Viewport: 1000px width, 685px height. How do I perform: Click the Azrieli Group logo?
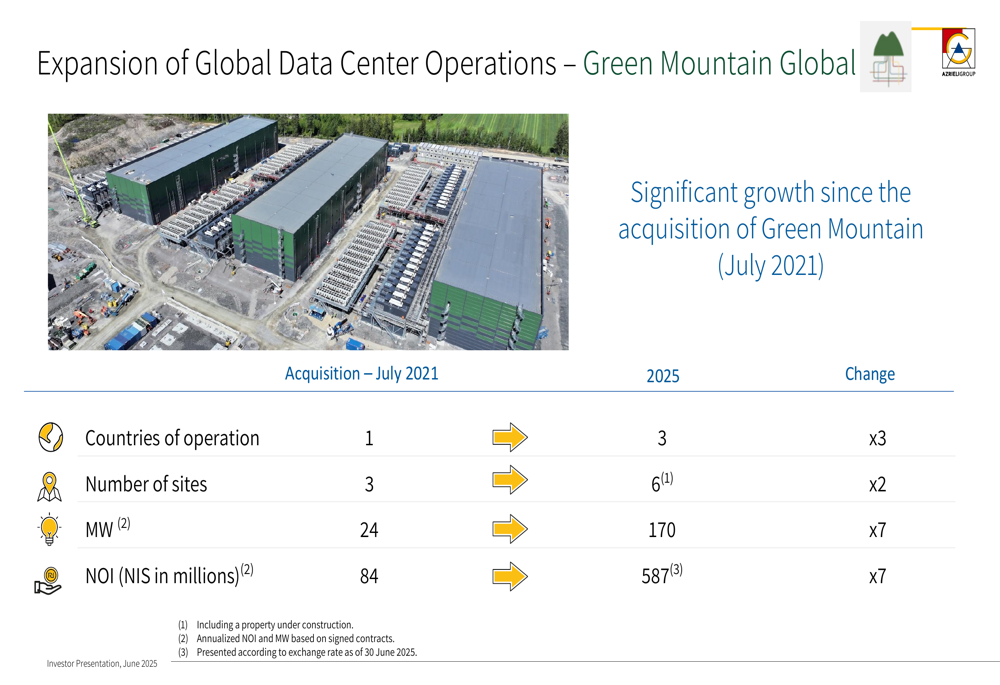pyautogui.click(x=958, y=52)
